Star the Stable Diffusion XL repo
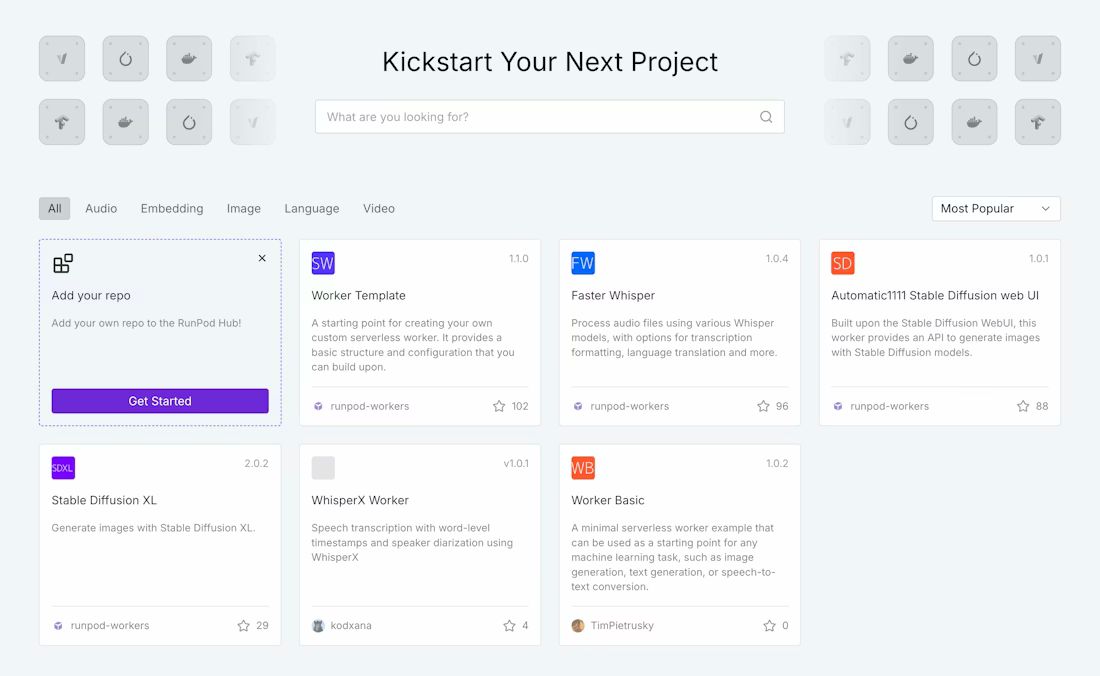 click(243, 626)
